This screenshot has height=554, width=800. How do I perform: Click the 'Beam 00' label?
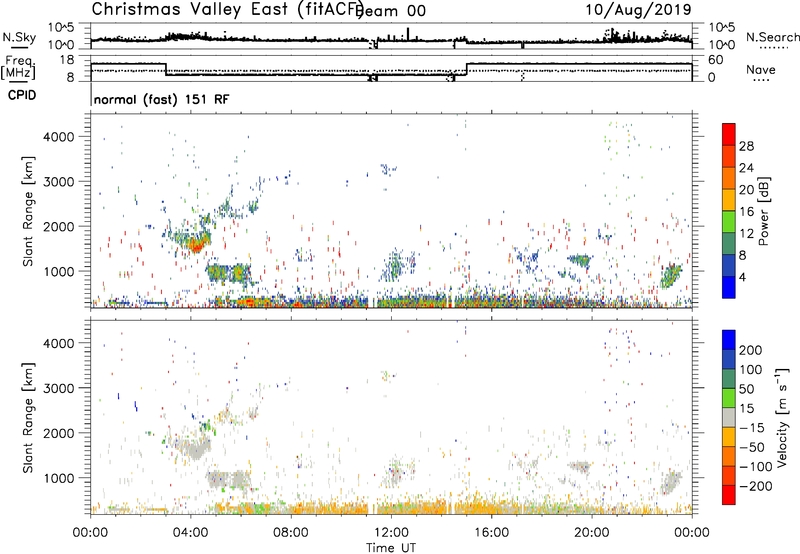pos(391,11)
